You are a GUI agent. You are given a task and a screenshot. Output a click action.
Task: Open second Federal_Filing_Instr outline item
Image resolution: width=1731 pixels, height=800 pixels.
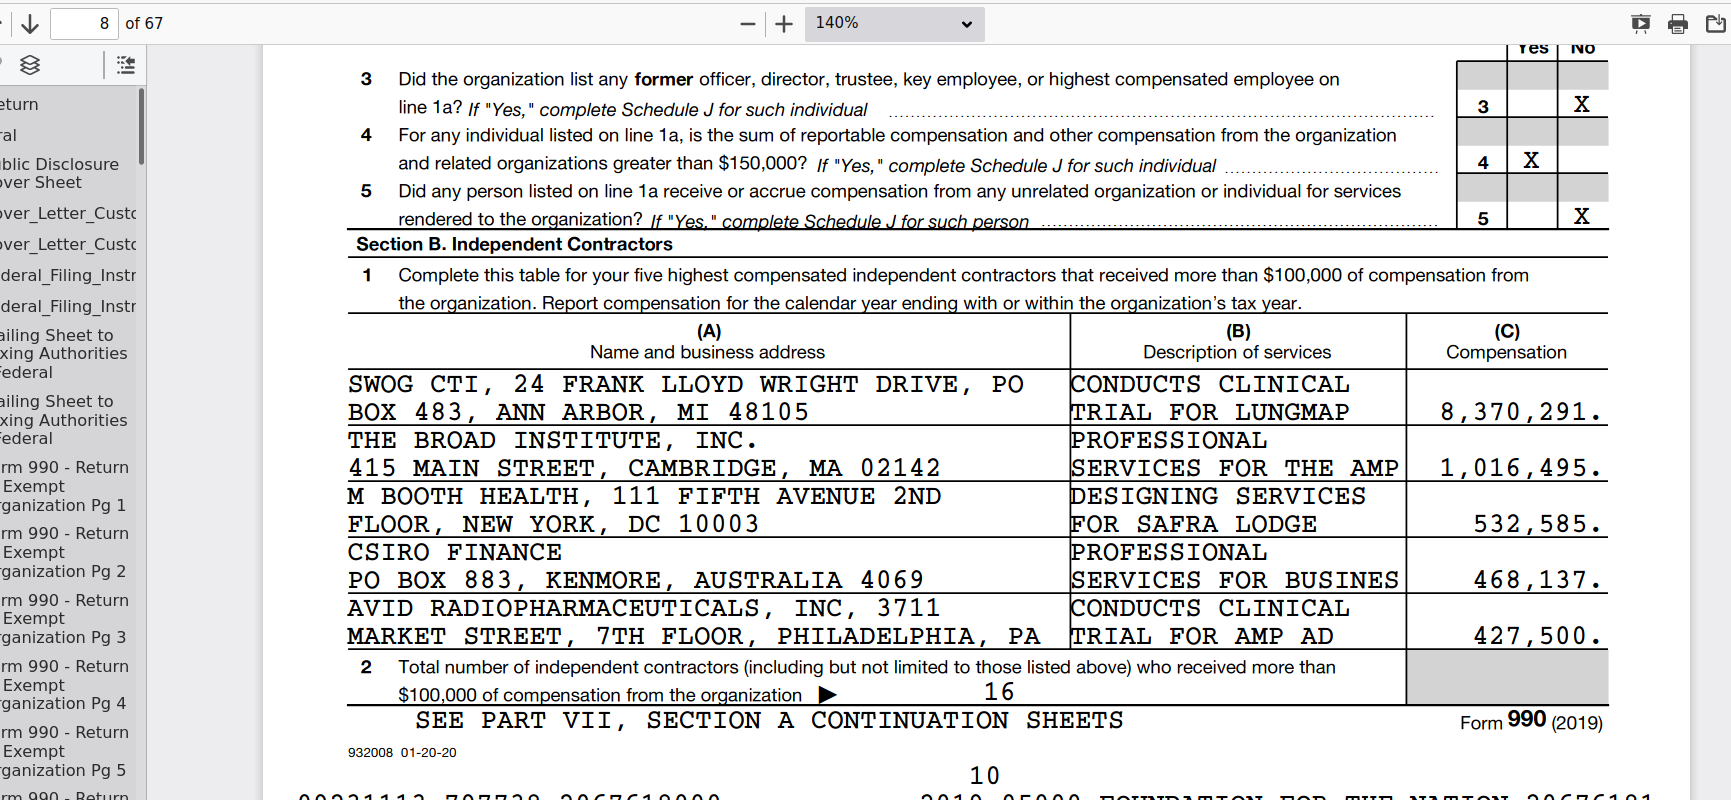tap(68, 306)
